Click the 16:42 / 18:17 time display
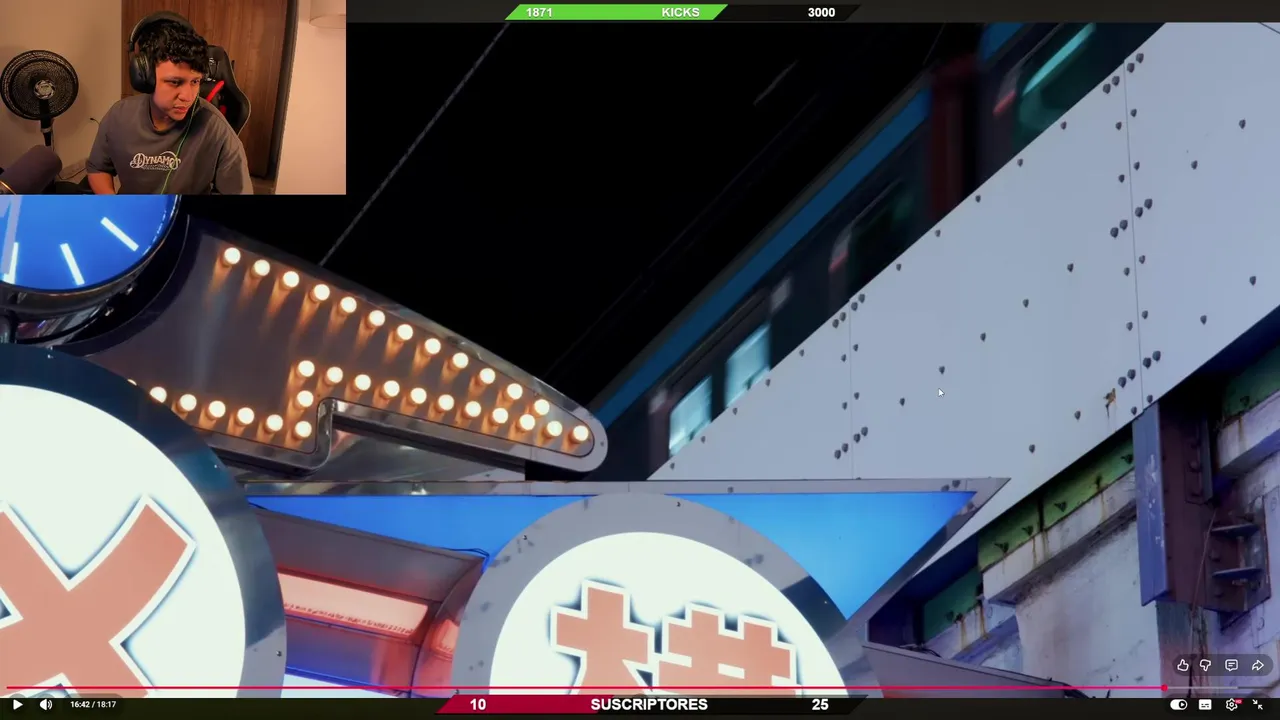This screenshot has height=720, width=1280. click(x=93, y=704)
